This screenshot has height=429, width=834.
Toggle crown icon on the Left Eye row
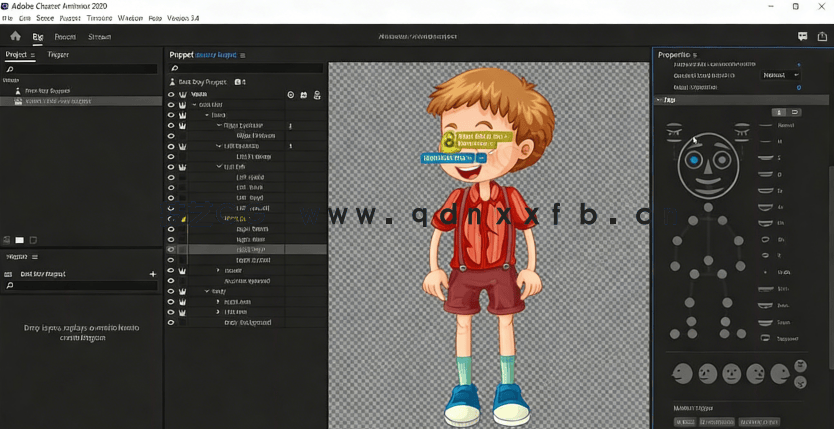[182, 167]
